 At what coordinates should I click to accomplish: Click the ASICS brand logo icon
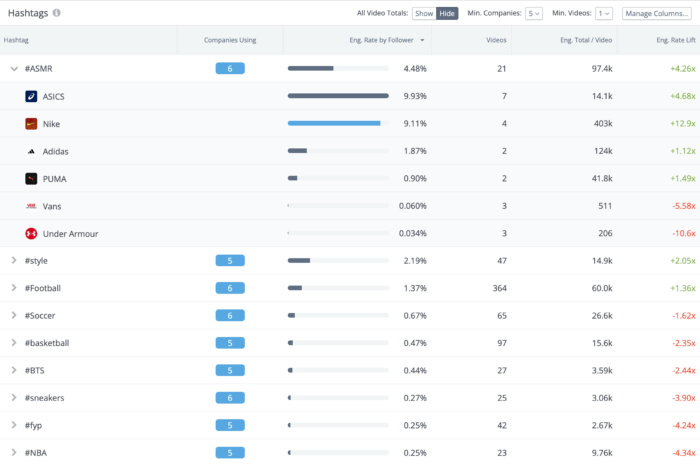(x=31, y=97)
